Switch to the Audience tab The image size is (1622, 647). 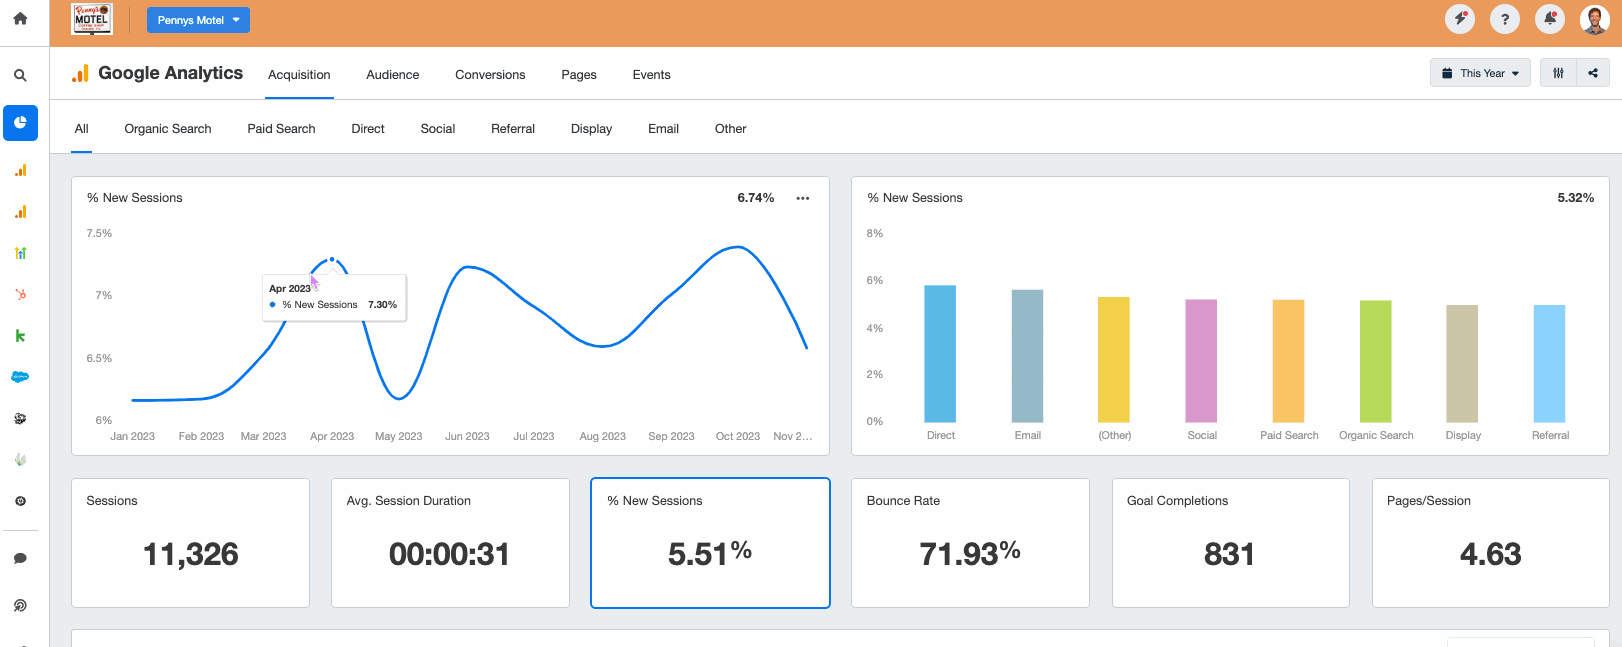coord(392,75)
